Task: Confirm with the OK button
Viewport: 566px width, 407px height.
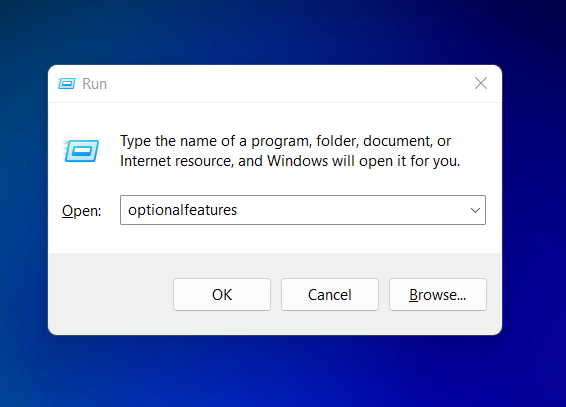Action: coord(222,294)
